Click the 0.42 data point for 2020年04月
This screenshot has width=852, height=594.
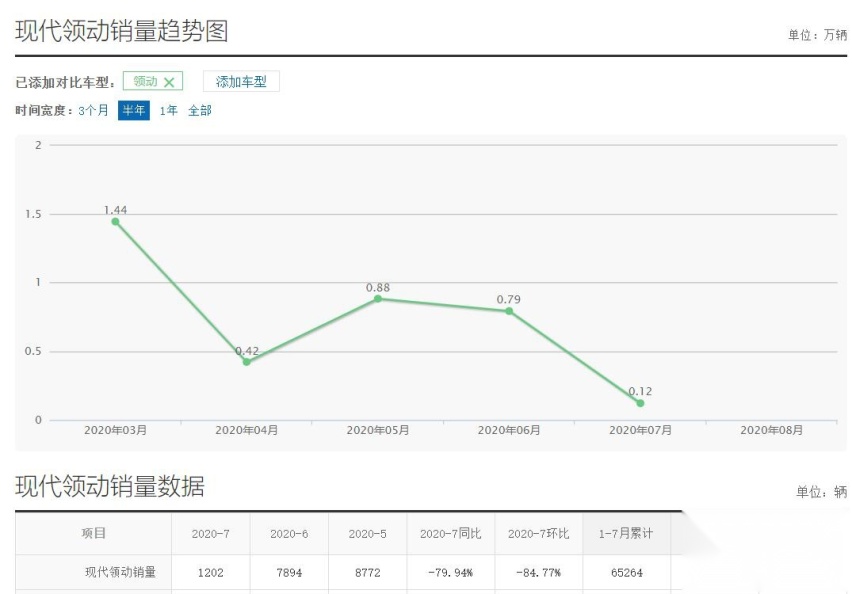(247, 362)
